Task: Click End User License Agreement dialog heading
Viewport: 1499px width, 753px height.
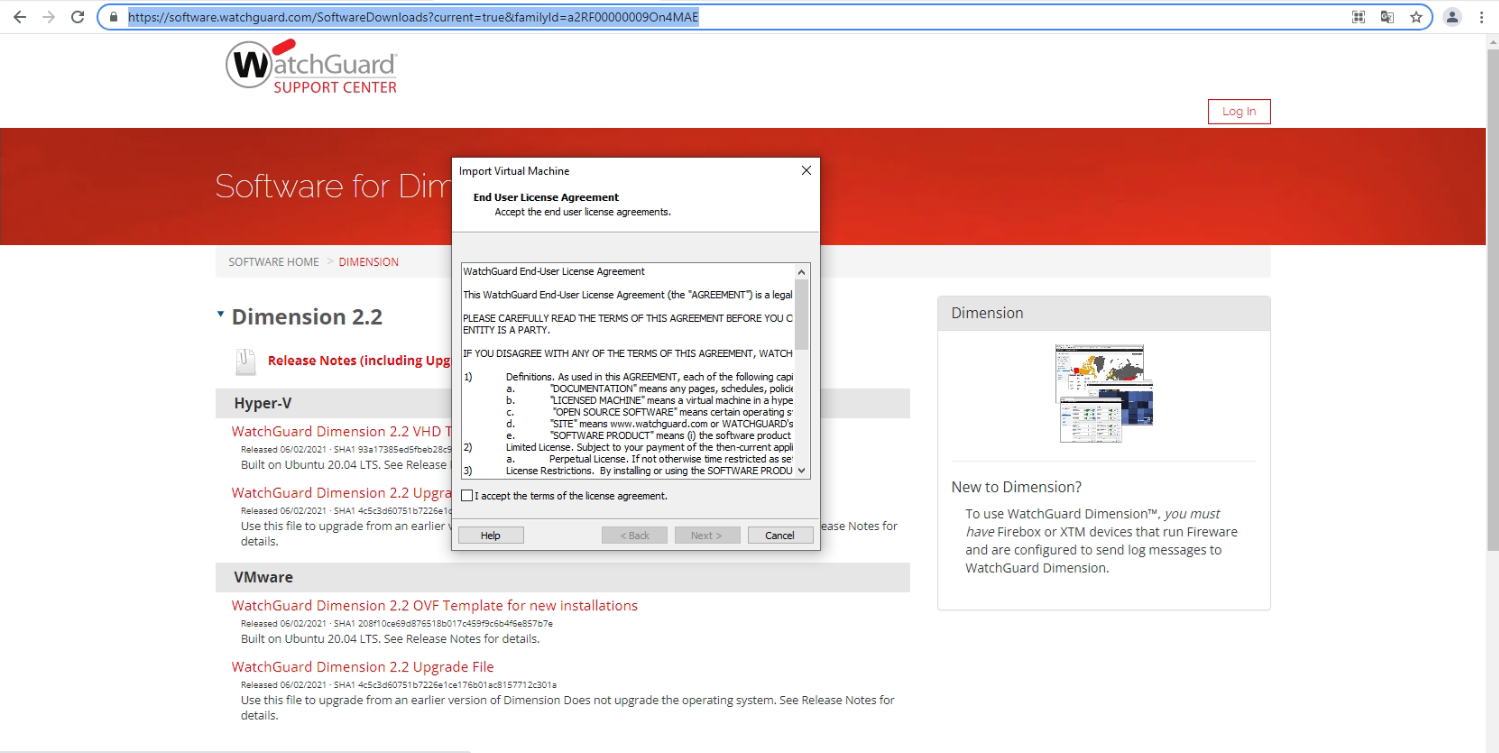Action: (546, 197)
